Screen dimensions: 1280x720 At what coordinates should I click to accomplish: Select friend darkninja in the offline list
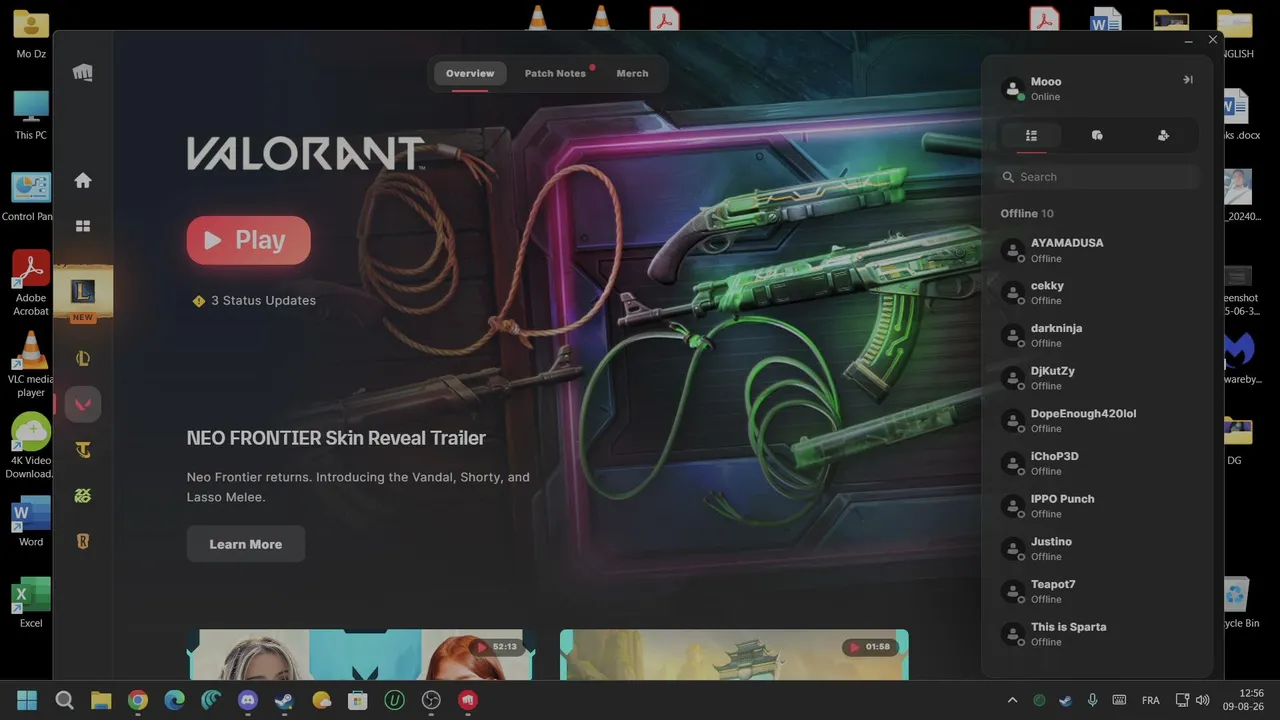[1097, 335]
